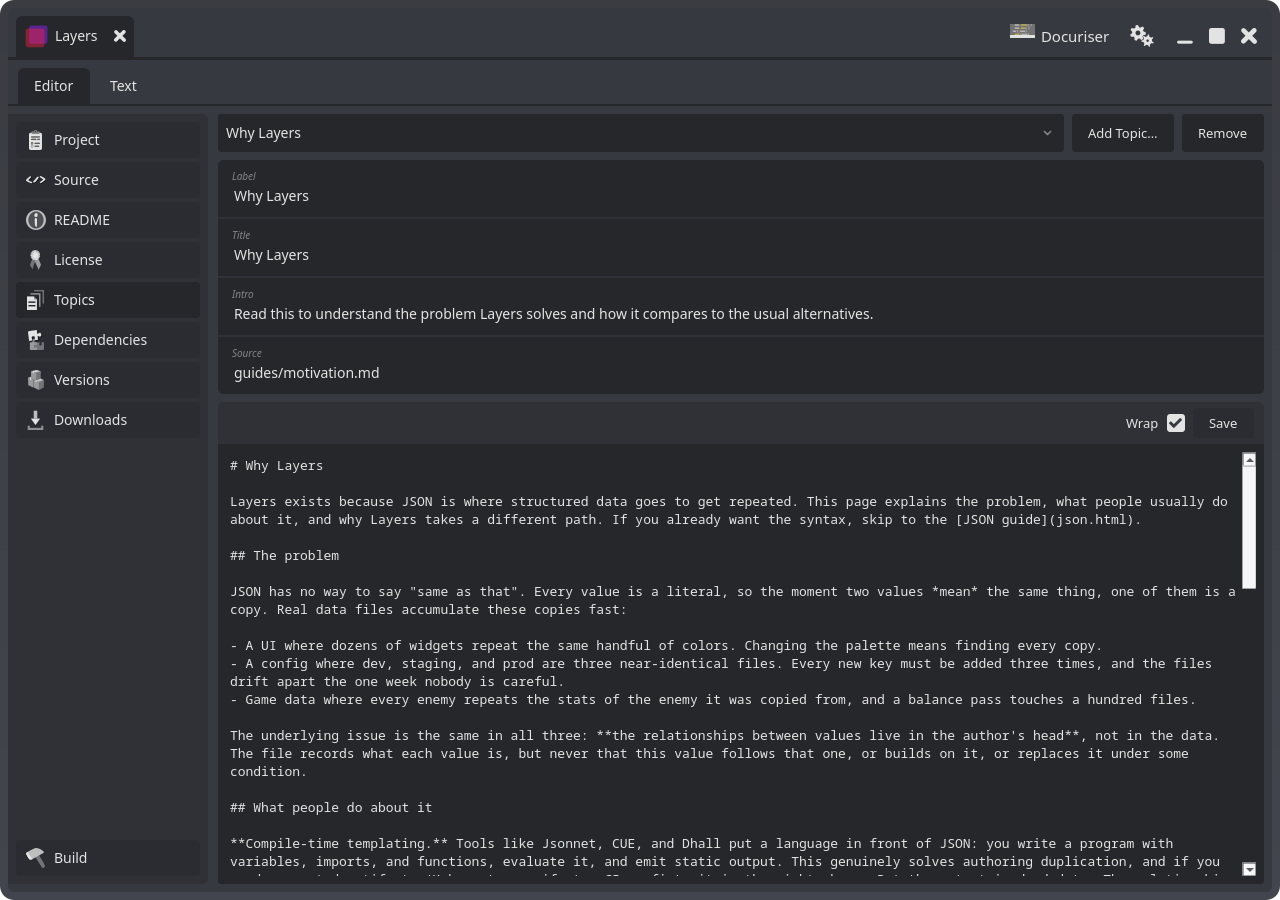Open the Why Layers topic dropdown
Viewport: 1280px width, 900px height.
(641, 133)
